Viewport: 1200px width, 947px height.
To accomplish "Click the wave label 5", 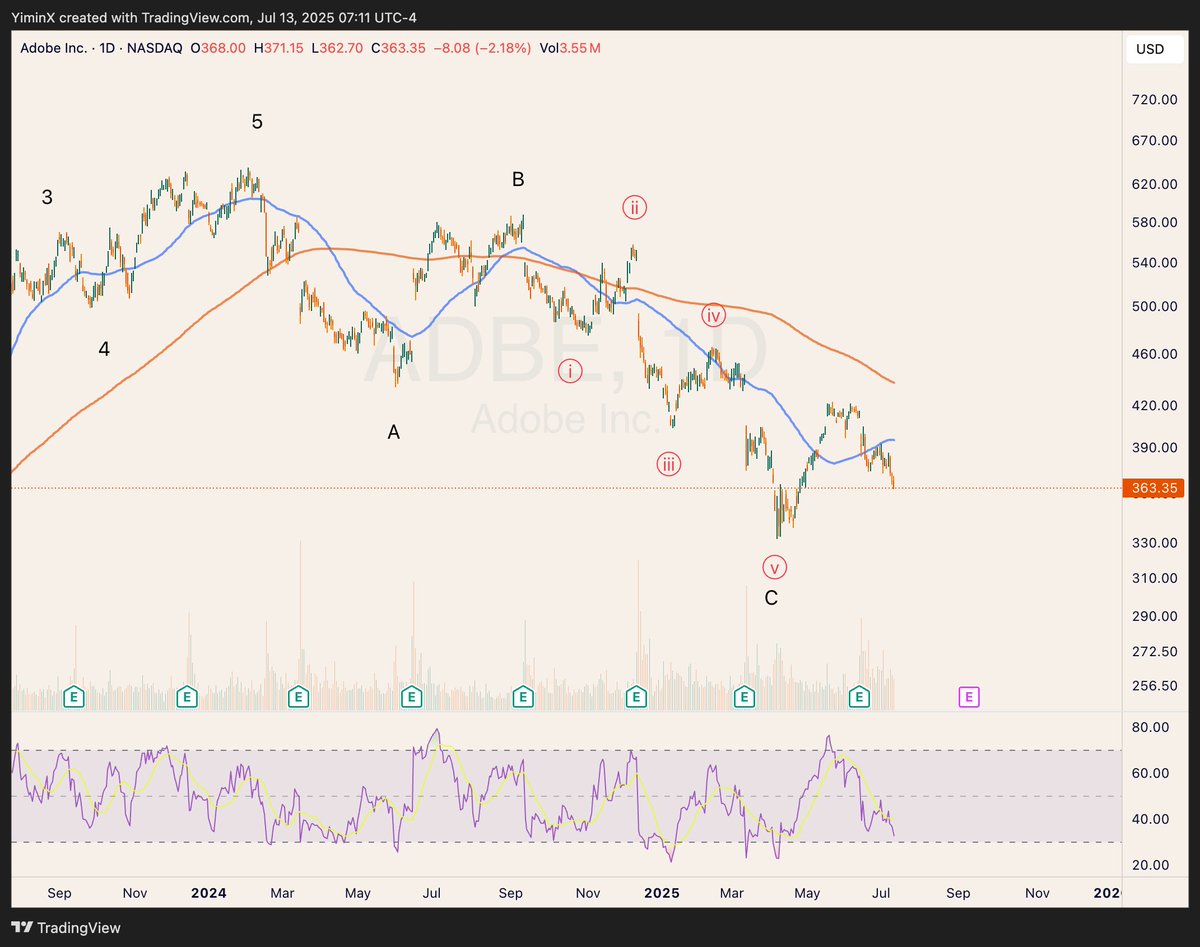I will pyautogui.click(x=257, y=122).
